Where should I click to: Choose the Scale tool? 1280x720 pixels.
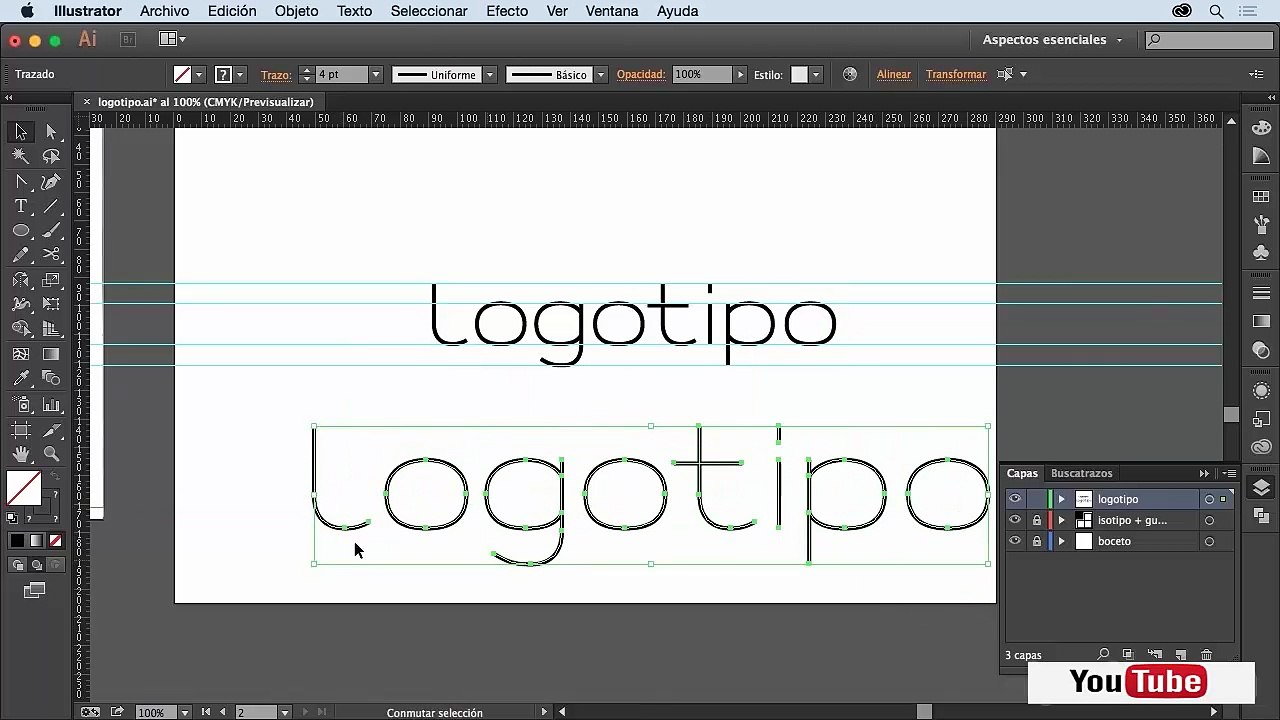51,280
